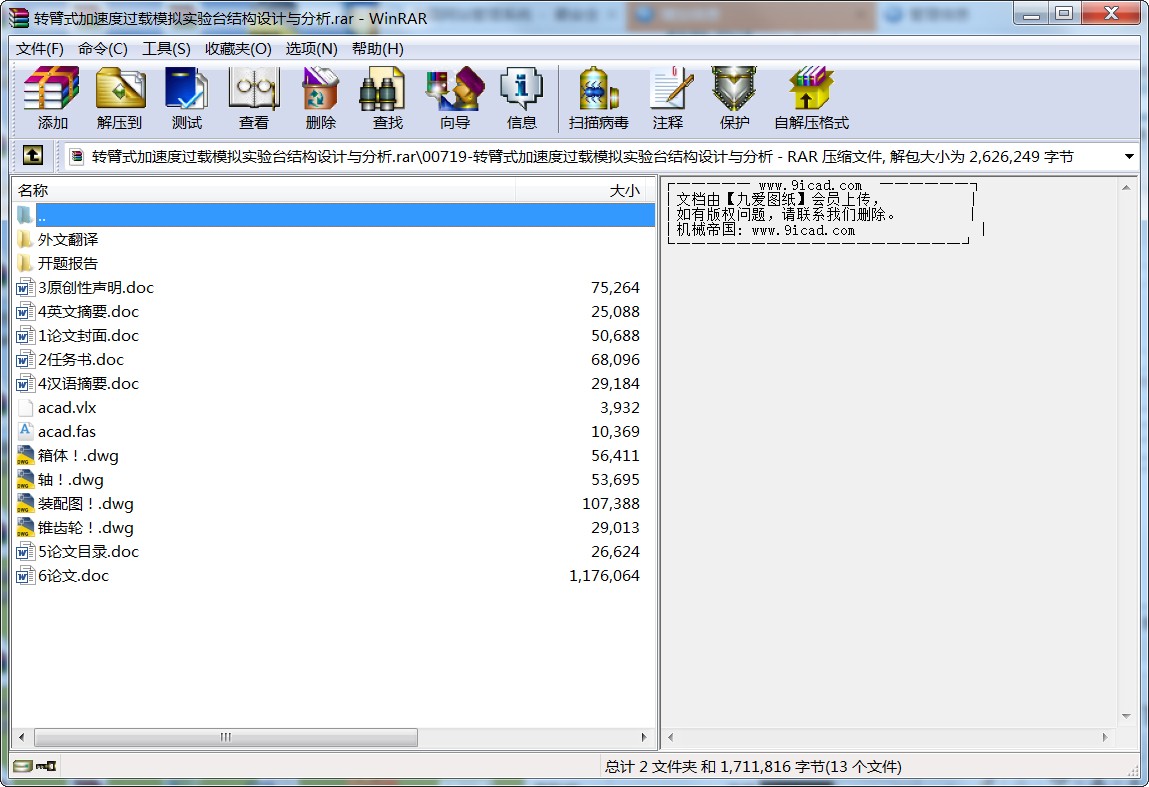This screenshot has width=1149, height=787.
Task: Launch the 向导 (Wizard) tool
Action: coord(454,98)
